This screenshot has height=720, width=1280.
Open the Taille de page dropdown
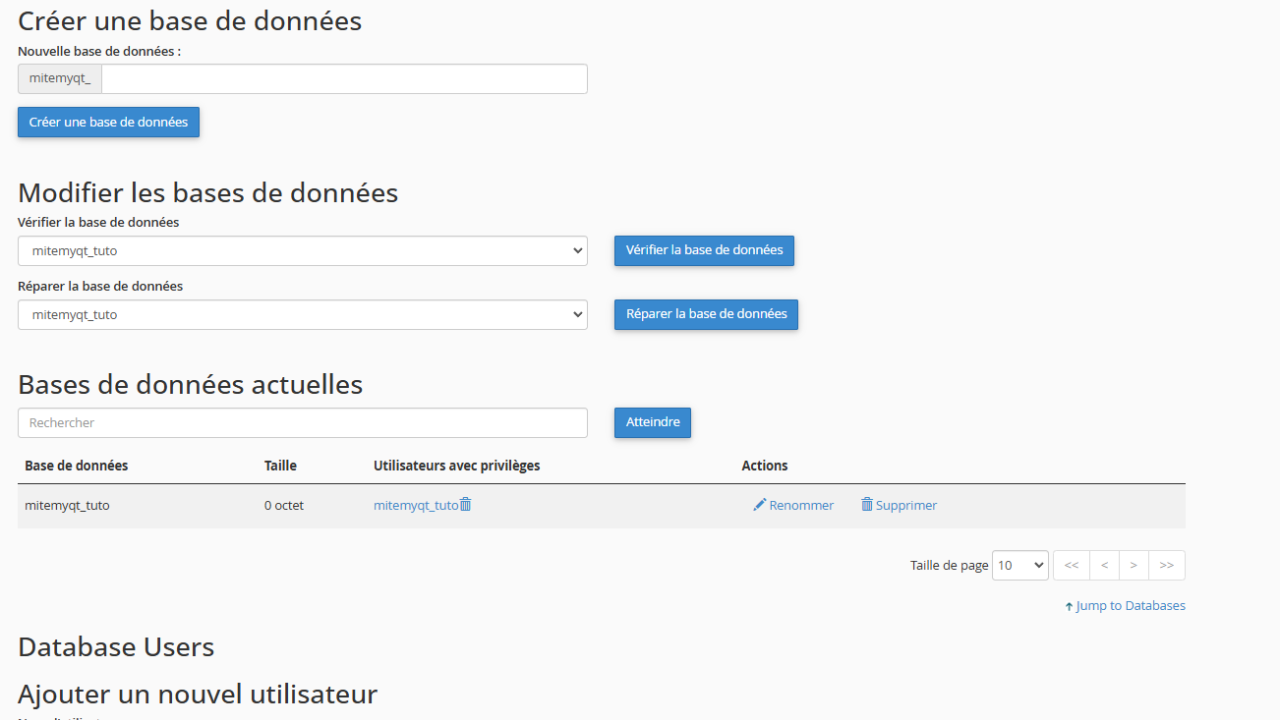(1020, 565)
